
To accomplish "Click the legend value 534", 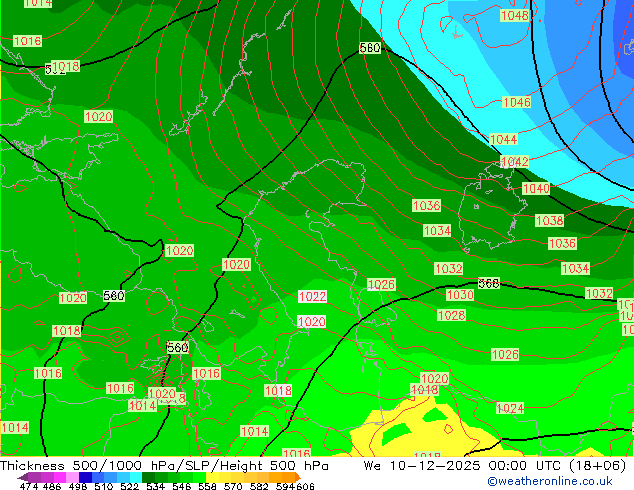I will click(x=156, y=486).
